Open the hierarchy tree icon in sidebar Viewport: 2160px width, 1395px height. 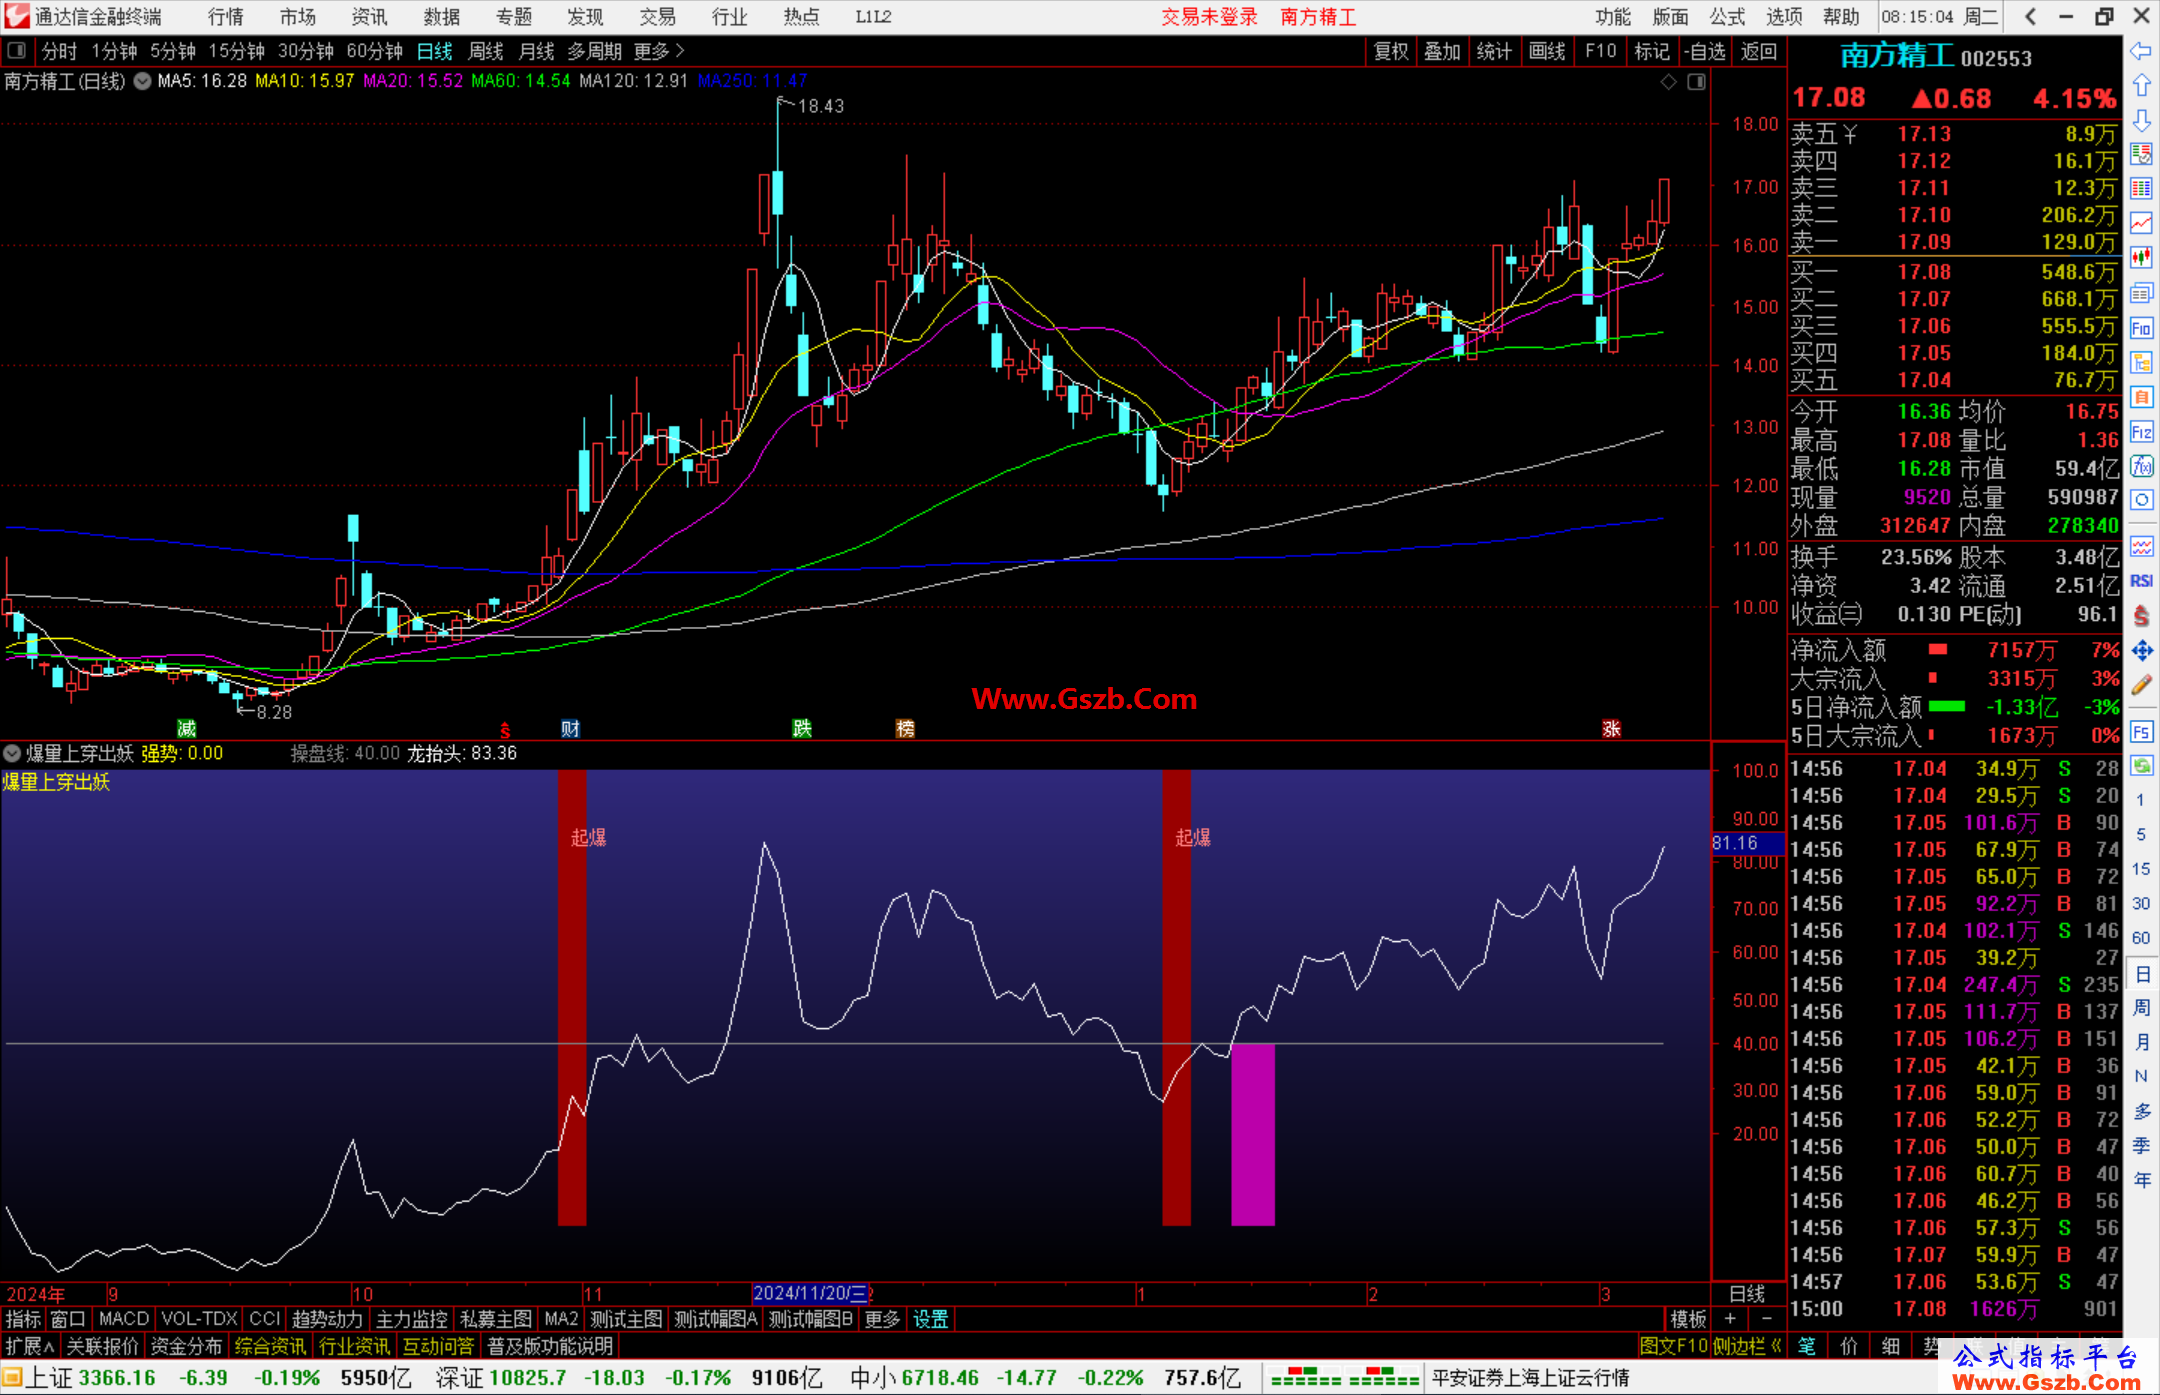pyautogui.click(x=2141, y=363)
